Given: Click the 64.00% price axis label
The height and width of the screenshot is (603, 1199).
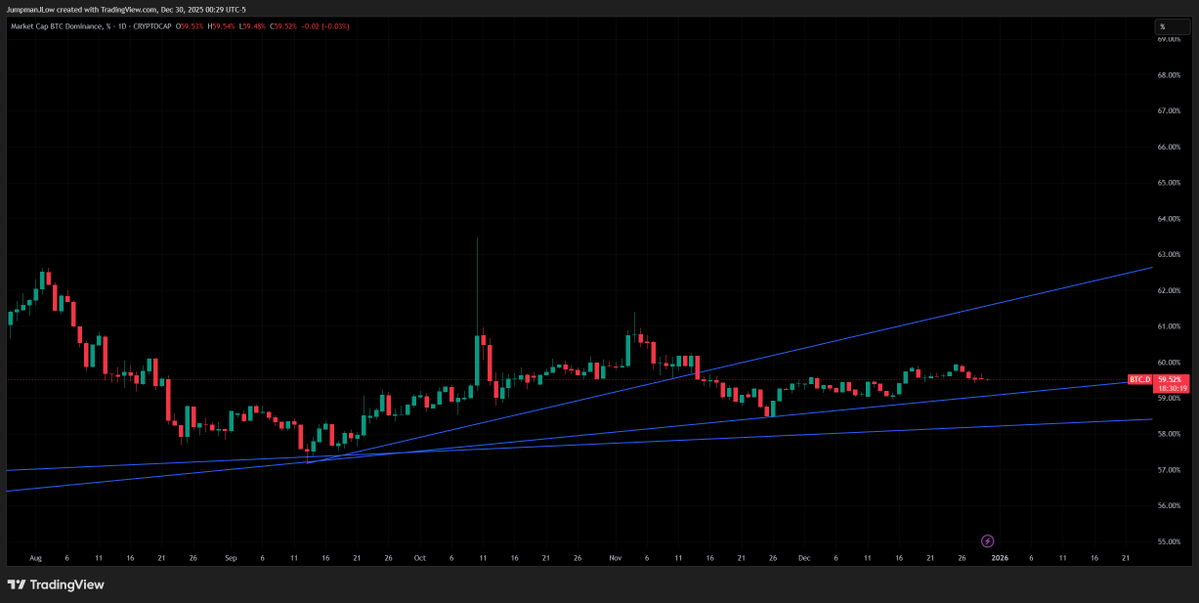Looking at the screenshot, I should (x=1167, y=219).
